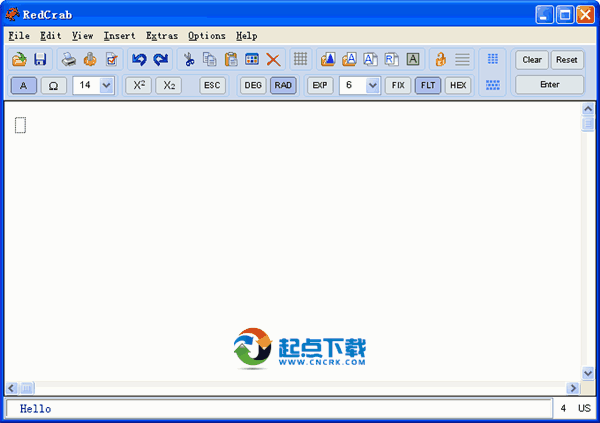The height and width of the screenshot is (423, 600).
Task: Open a file with the folder icon
Action: coord(19,59)
